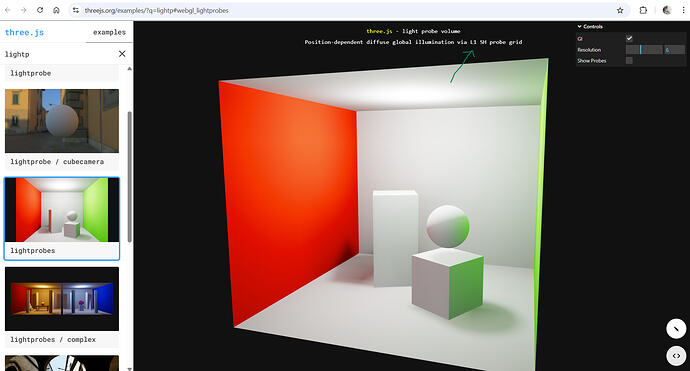The image size is (690, 371).
Task: Bookmark this page with the star
Action: pyautogui.click(x=620, y=10)
